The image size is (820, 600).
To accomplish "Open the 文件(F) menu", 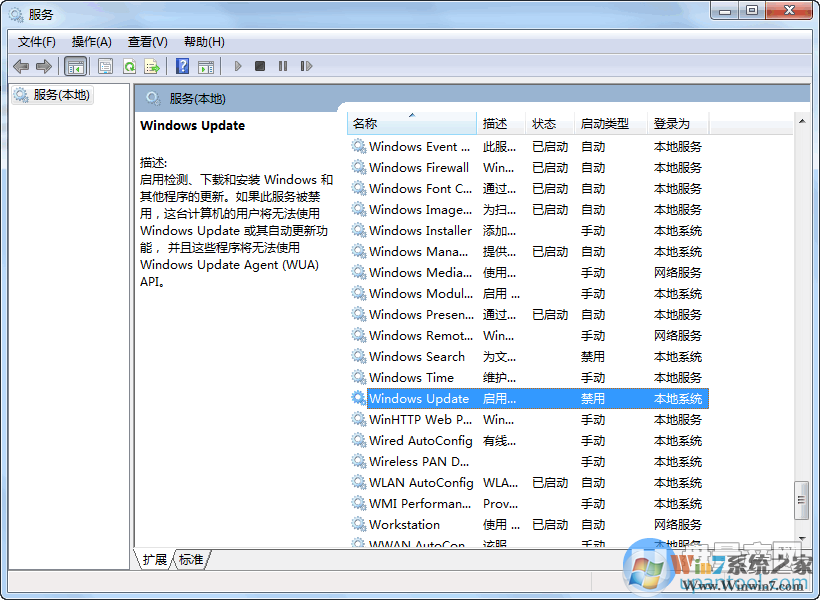I will coord(37,42).
